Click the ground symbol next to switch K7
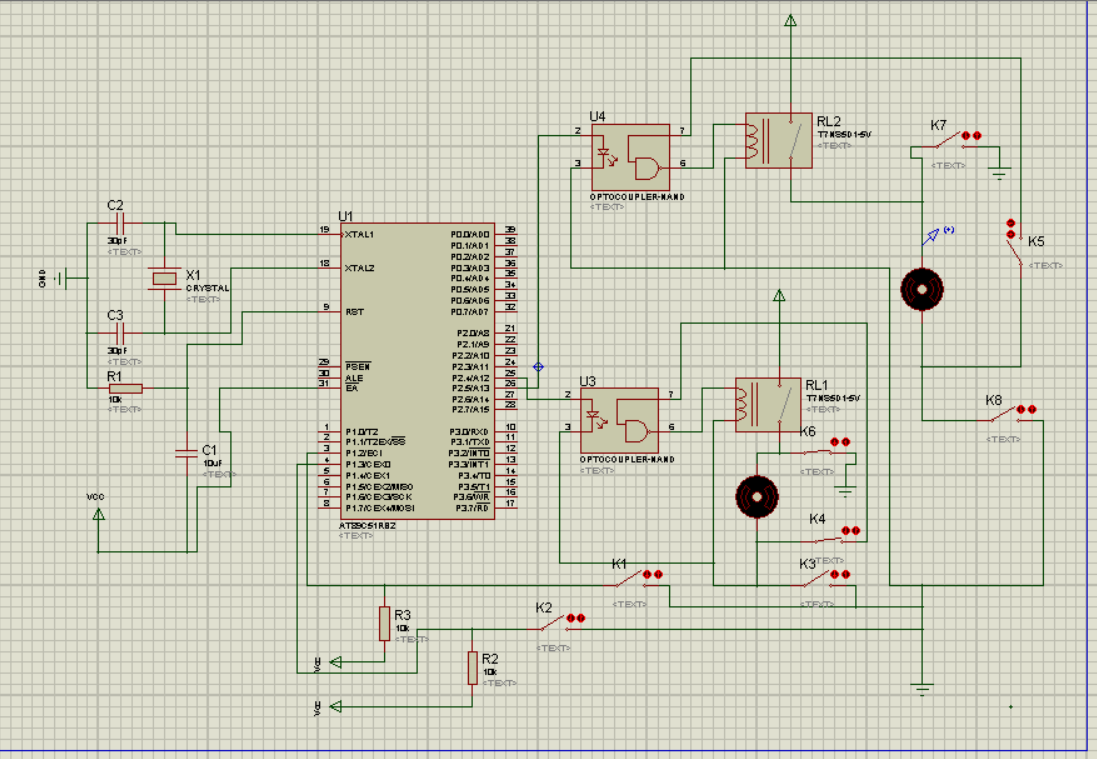The height and width of the screenshot is (759, 1097). click(x=1000, y=171)
